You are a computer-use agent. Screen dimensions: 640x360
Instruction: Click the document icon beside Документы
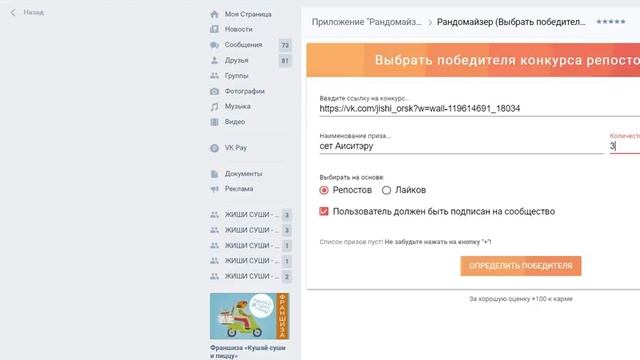point(214,174)
